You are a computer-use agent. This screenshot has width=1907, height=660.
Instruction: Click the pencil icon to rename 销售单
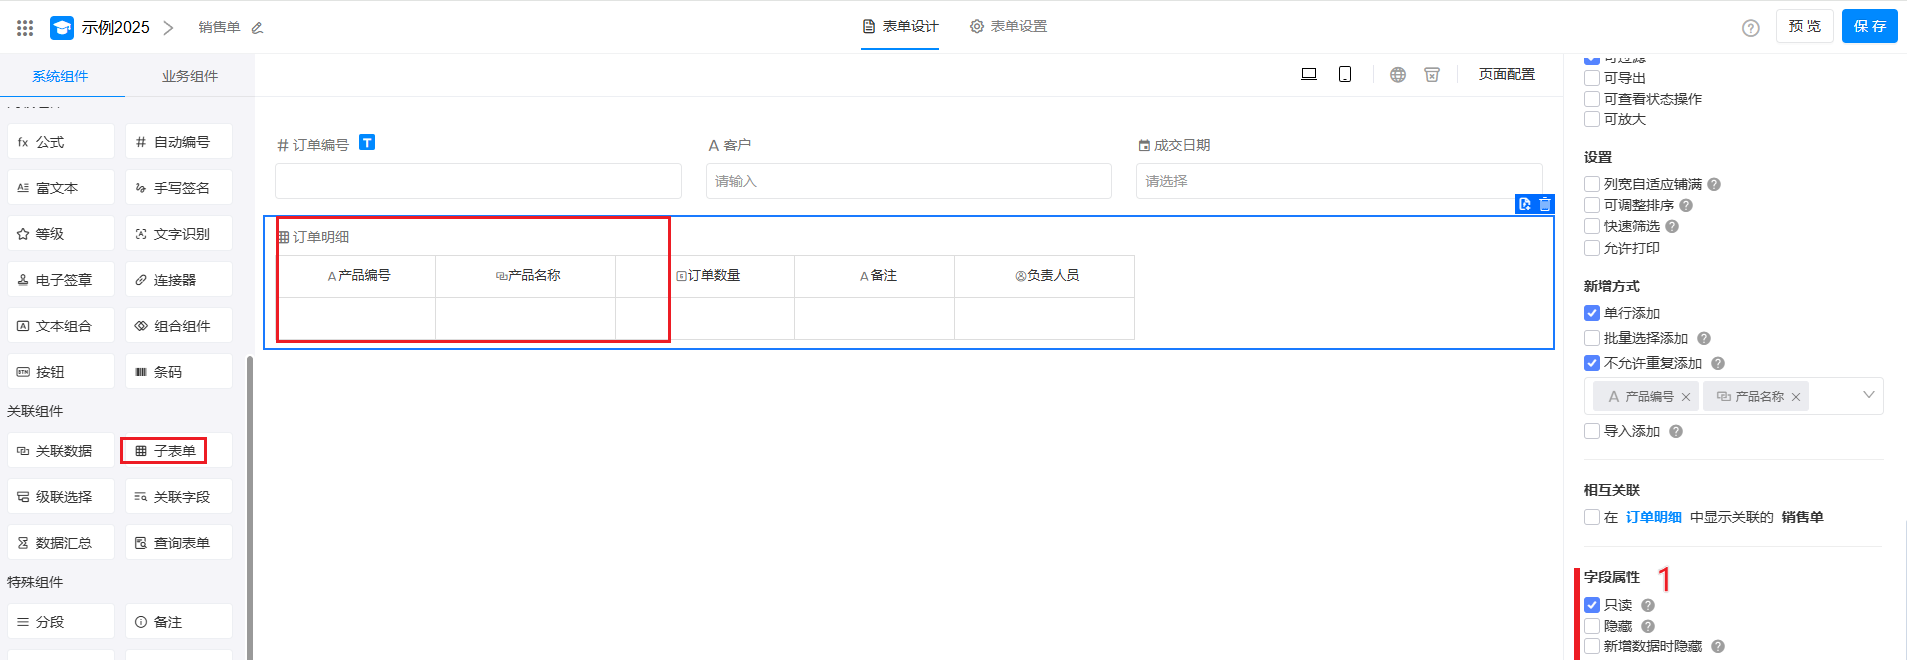(257, 28)
